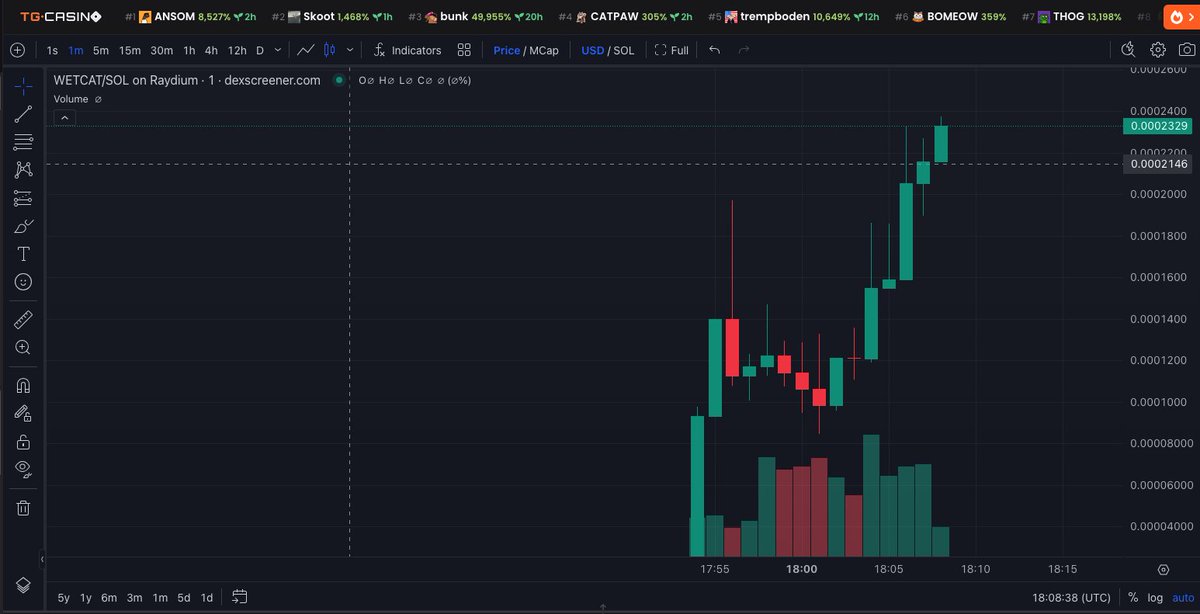Enter Full screen chart mode

671,50
